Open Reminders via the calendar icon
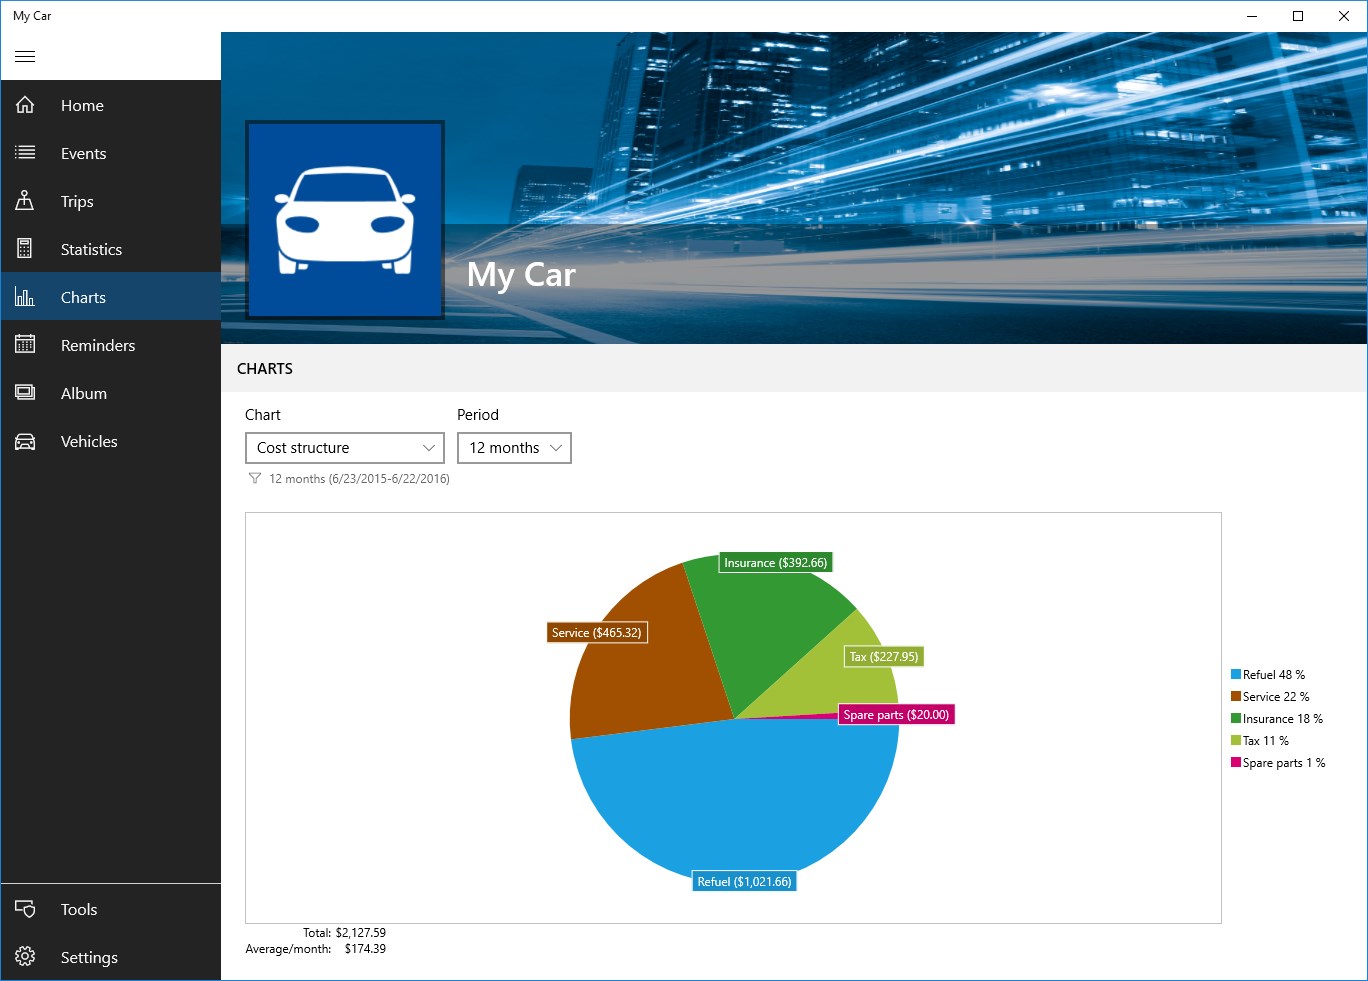 pos(25,344)
